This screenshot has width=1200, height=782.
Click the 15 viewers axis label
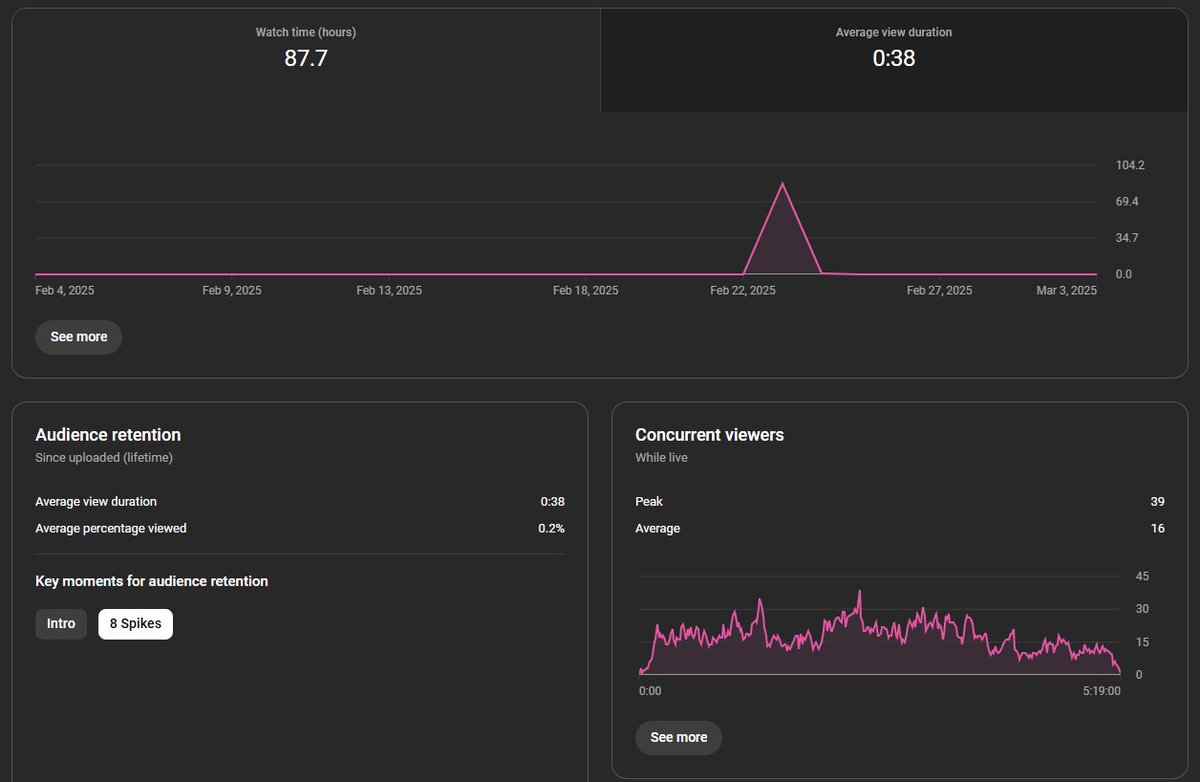click(x=1142, y=642)
